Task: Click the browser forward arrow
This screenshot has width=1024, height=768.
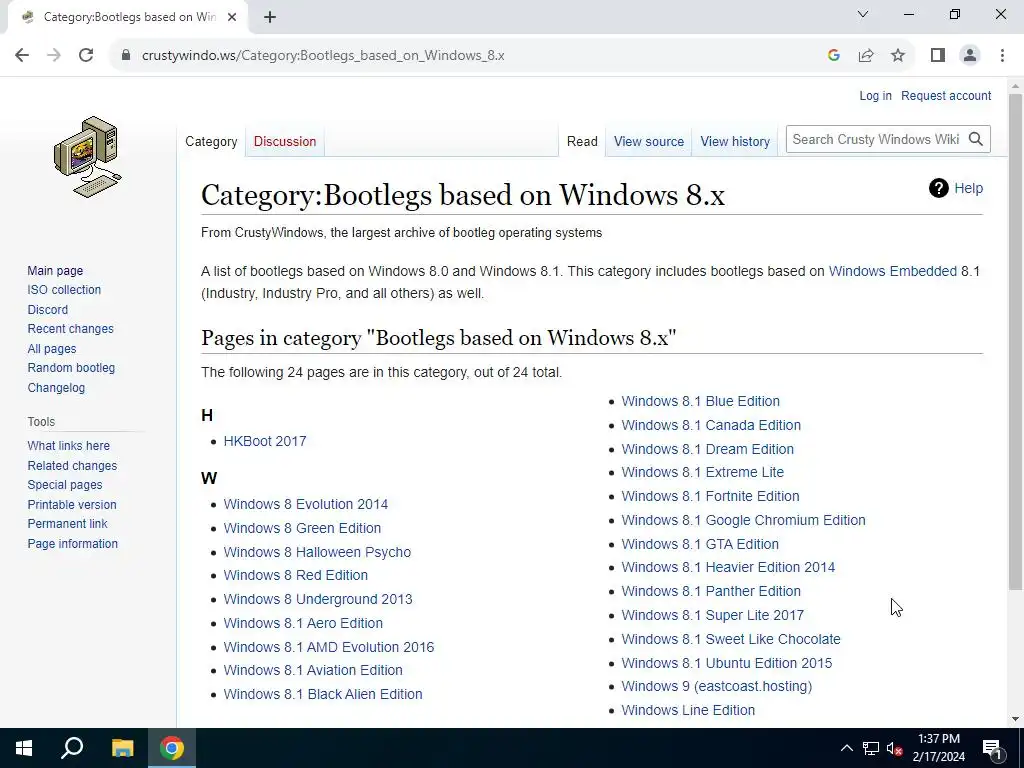Action: click(x=54, y=56)
